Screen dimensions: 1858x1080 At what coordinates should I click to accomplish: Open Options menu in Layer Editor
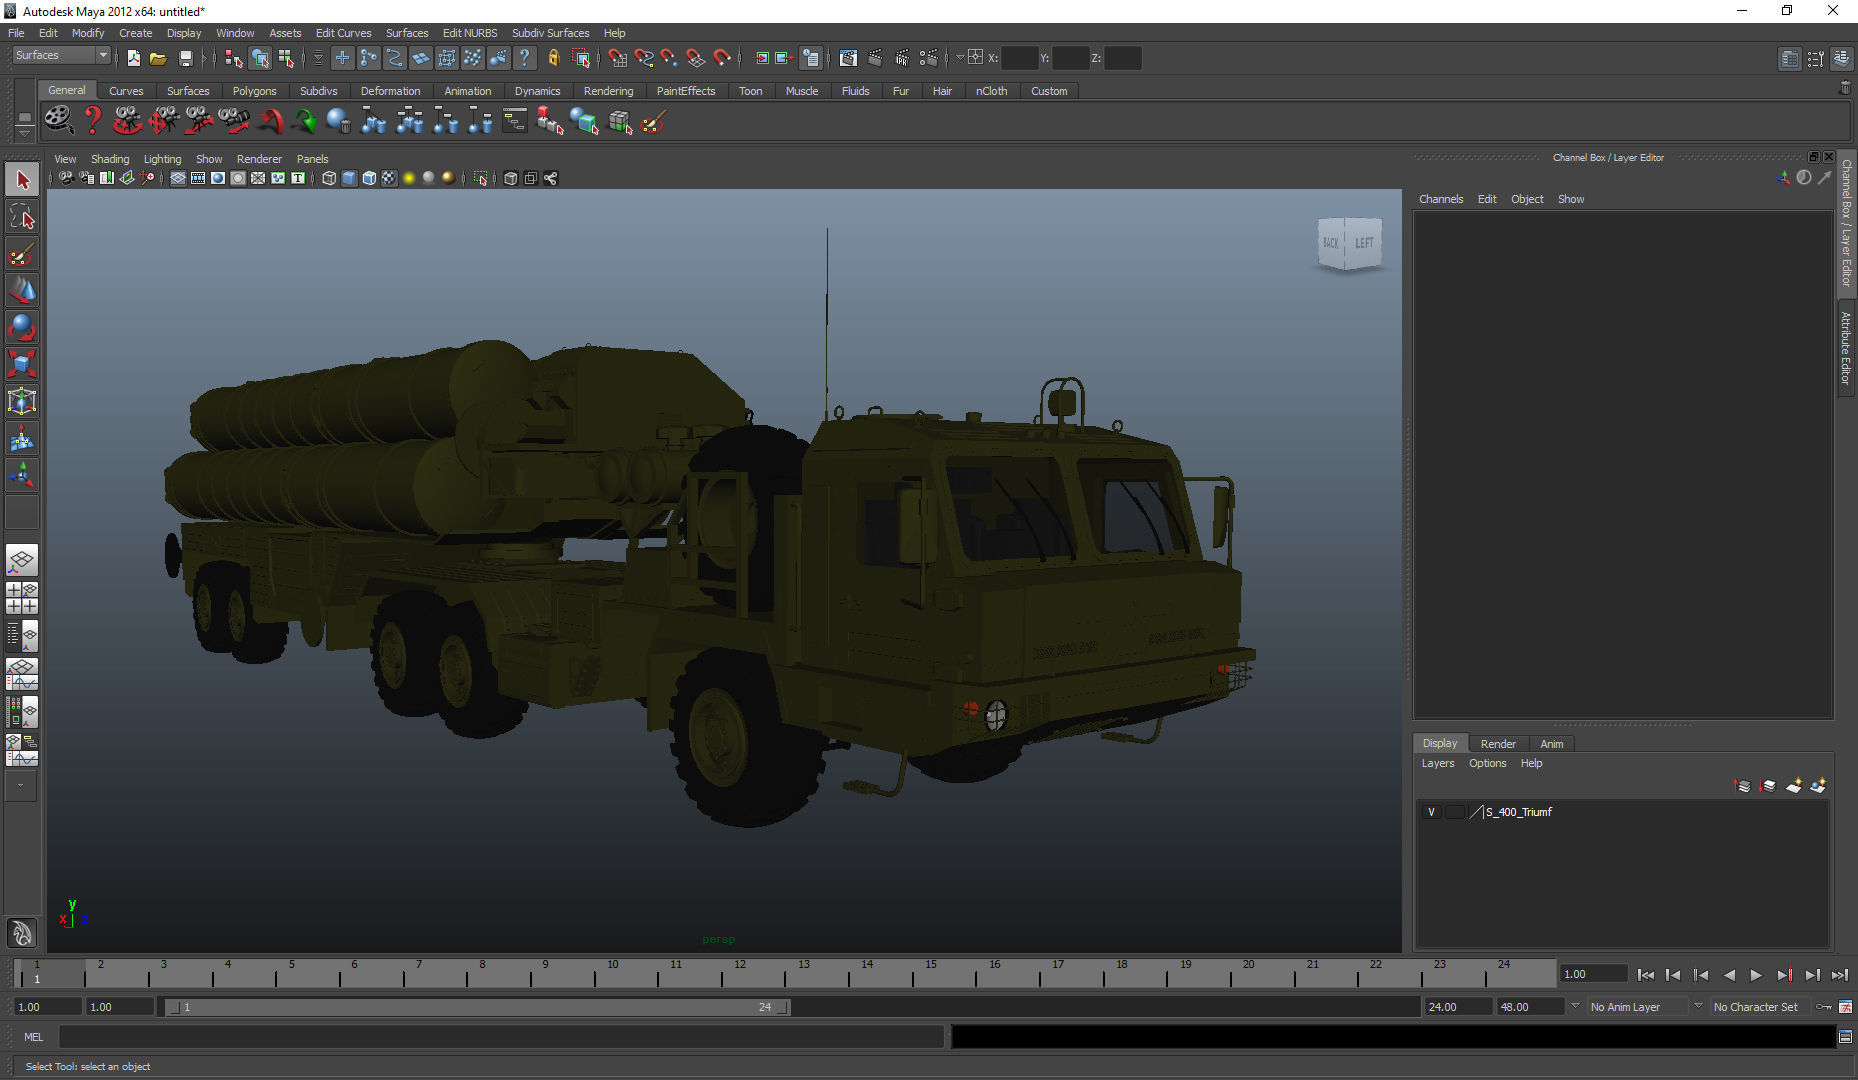pos(1487,763)
